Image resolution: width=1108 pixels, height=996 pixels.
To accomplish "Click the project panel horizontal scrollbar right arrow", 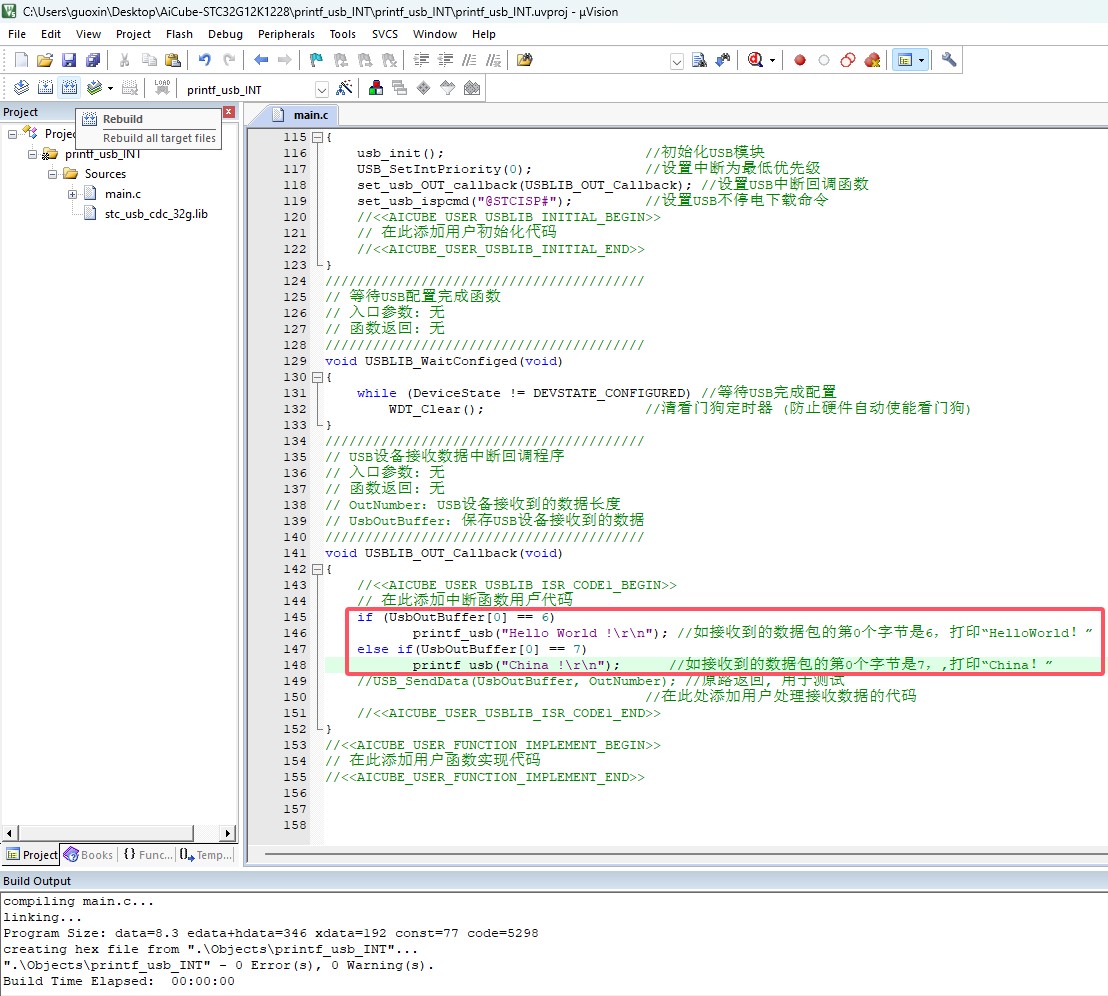I will [227, 834].
